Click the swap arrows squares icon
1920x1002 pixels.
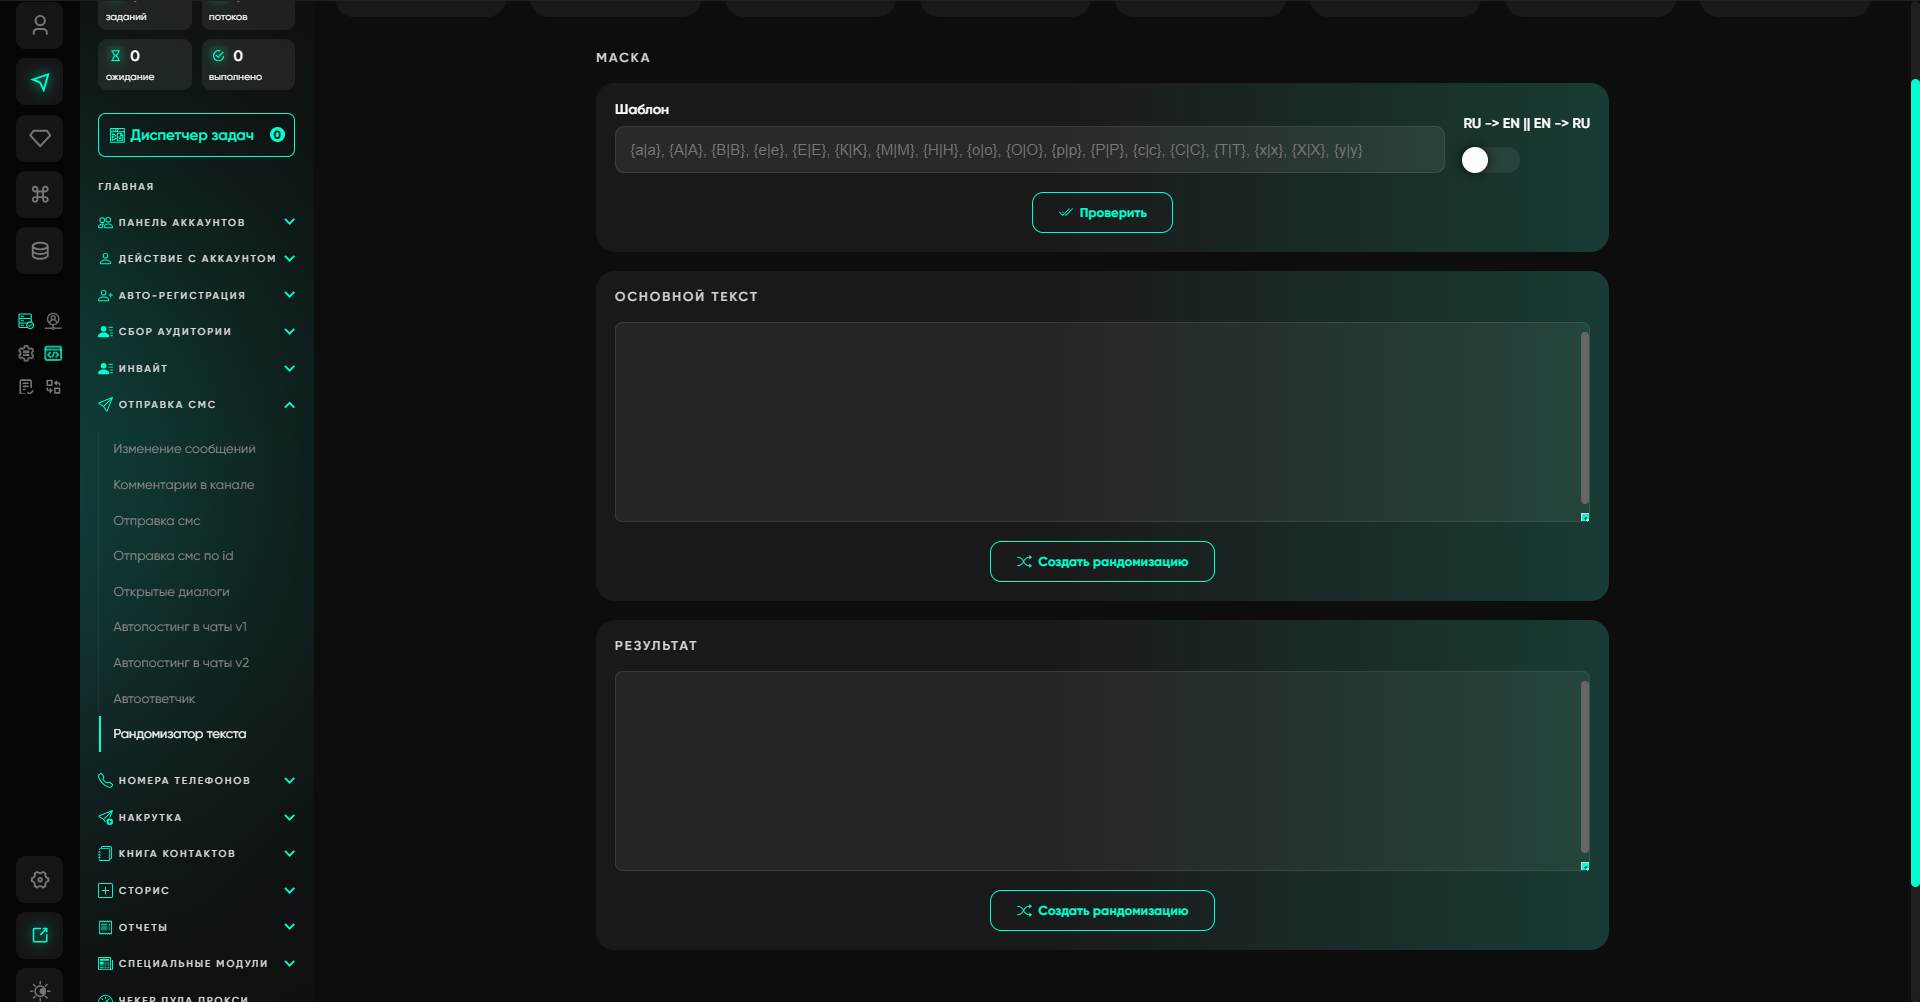53,386
